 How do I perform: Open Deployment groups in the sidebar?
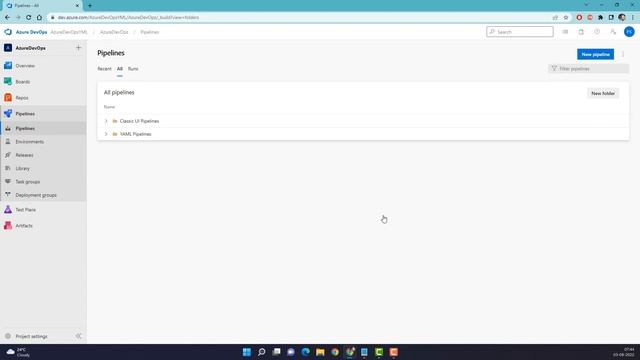[x=36, y=195]
